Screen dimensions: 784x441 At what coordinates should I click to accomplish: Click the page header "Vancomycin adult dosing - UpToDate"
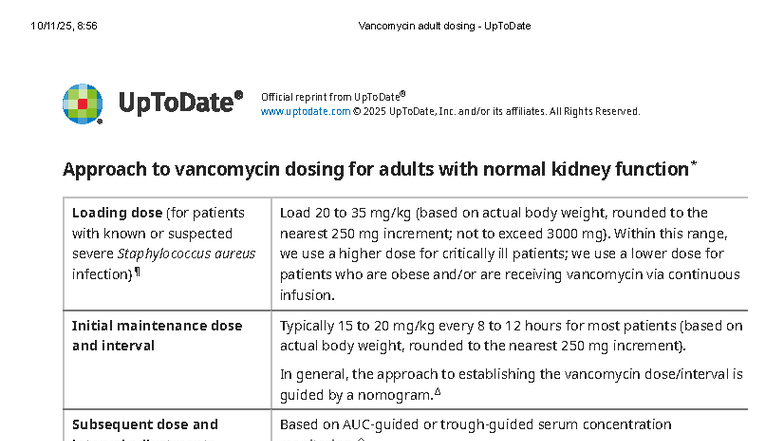(444, 25)
